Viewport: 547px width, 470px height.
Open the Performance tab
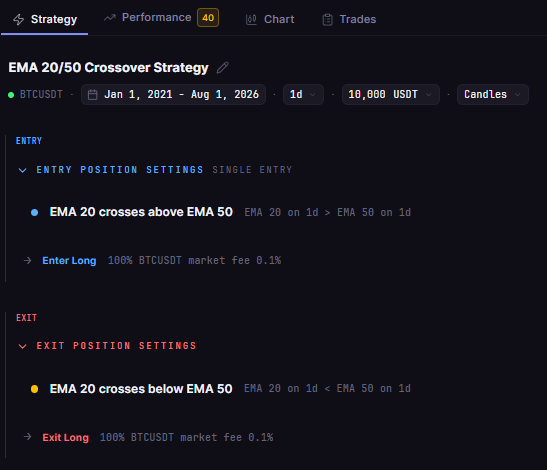[161, 18]
